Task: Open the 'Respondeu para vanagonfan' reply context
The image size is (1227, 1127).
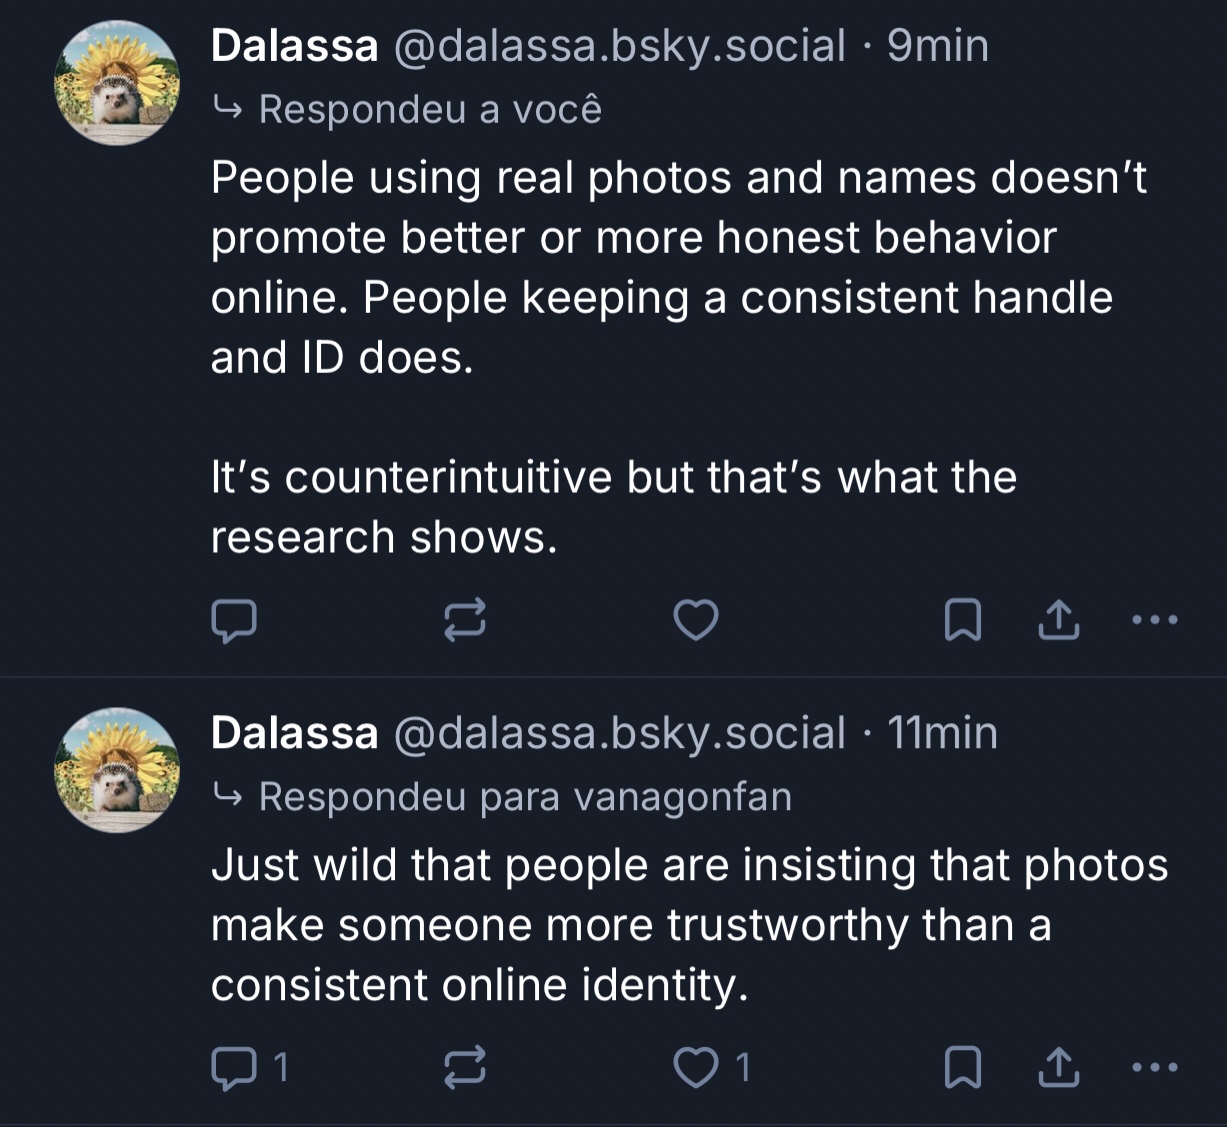Action: click(524, 797)
